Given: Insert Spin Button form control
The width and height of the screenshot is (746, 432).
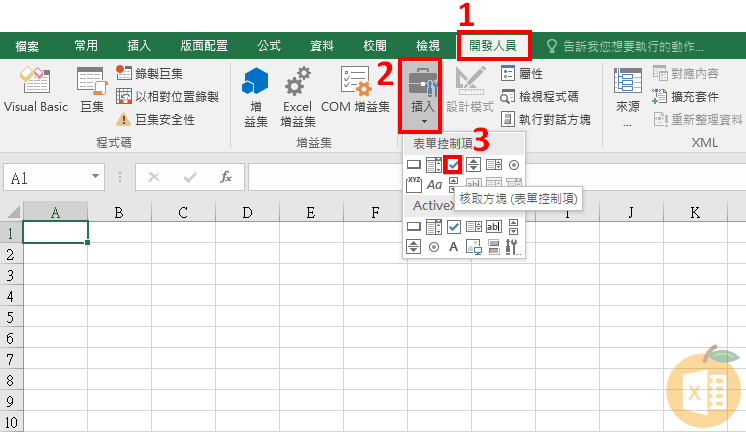Looking at the screenshot, I should 473,165.
